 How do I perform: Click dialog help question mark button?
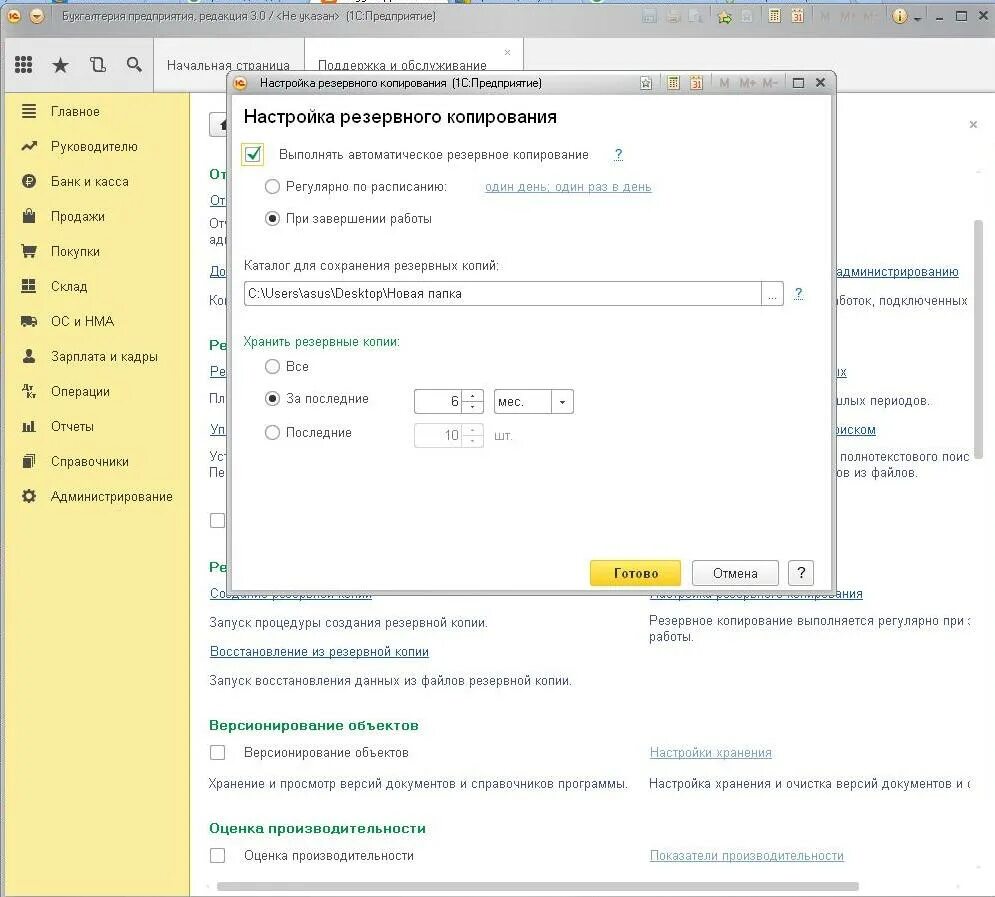801,573
